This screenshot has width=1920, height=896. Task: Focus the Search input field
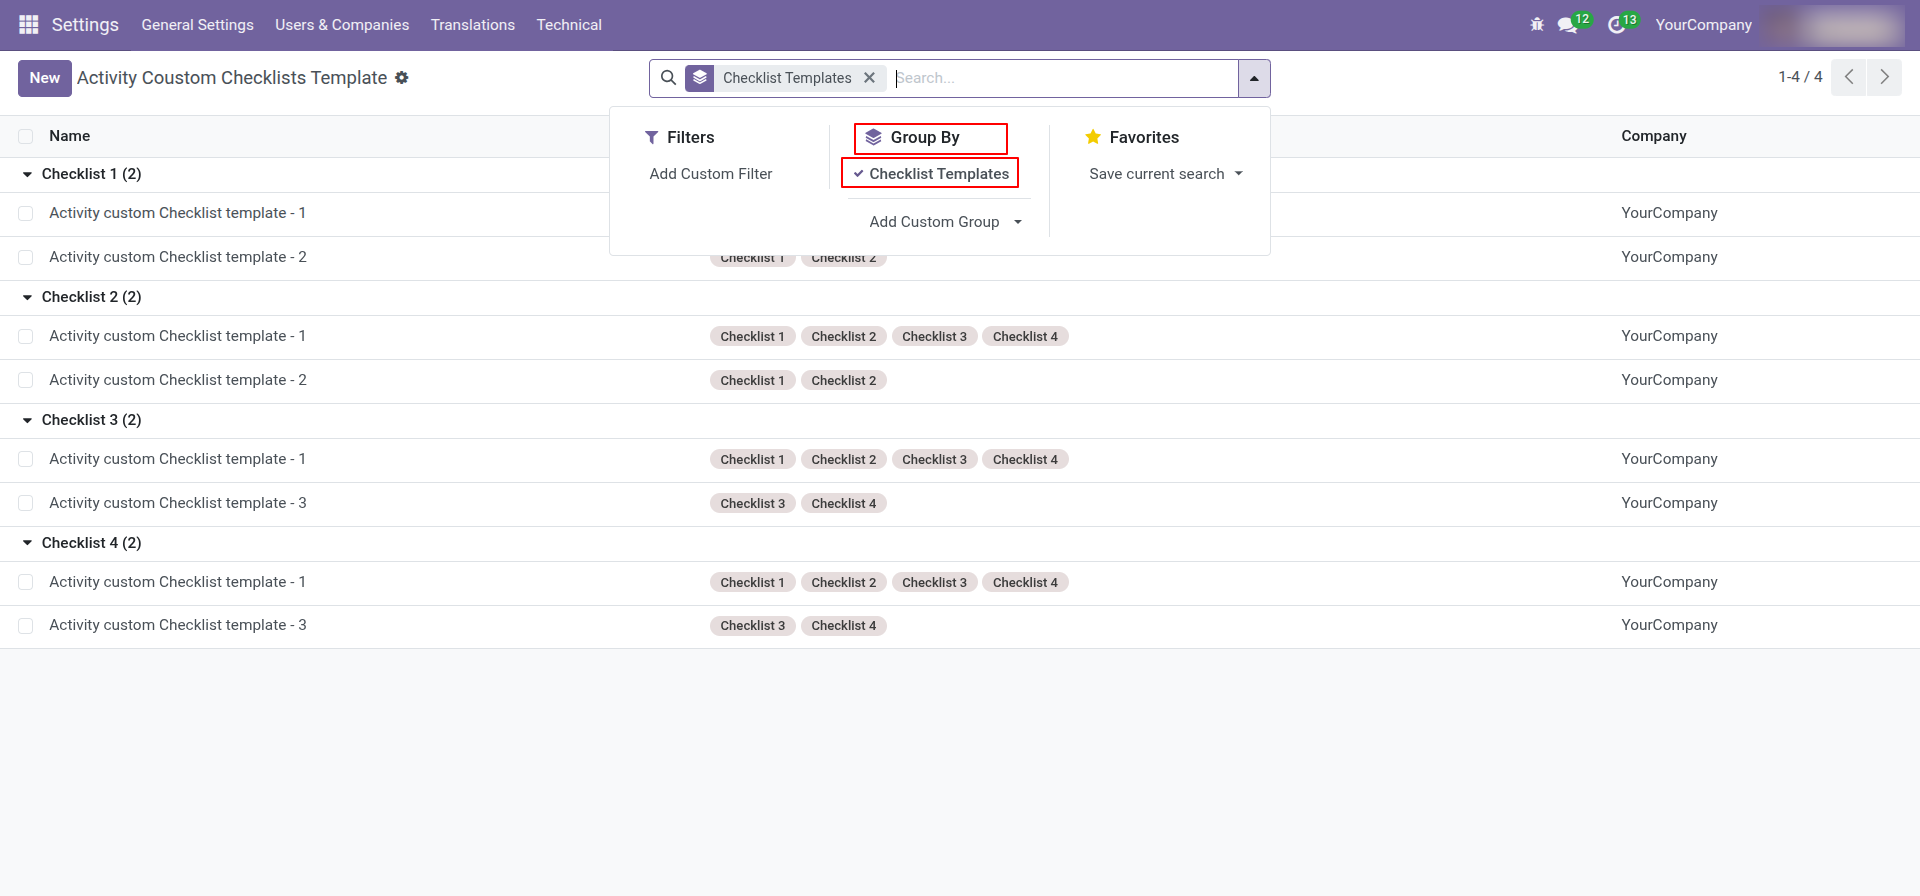(1064, 78)
